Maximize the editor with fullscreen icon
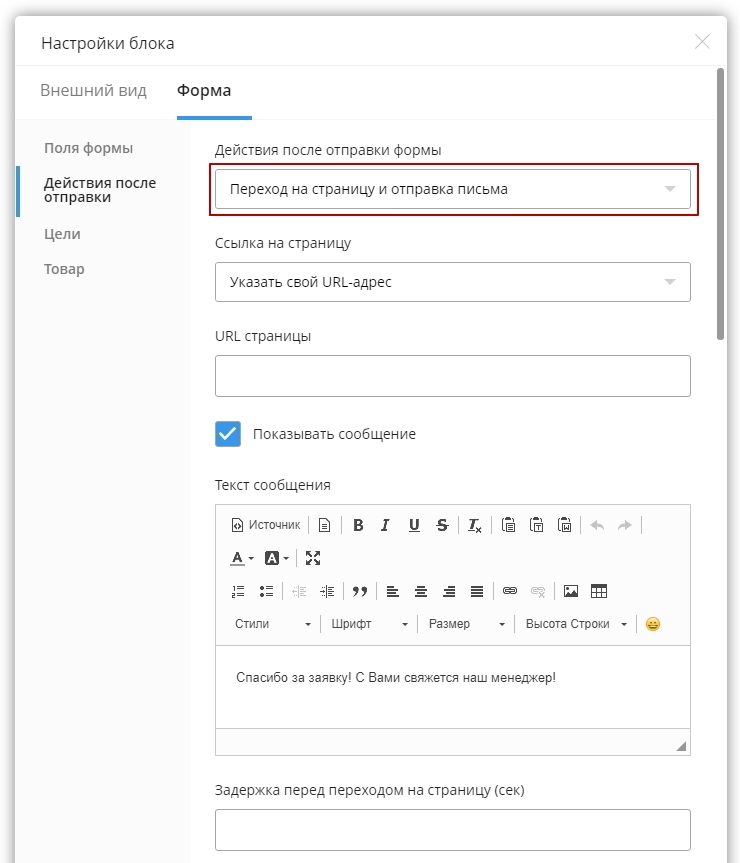The height and width of the screenshot is (863, 740). pyautogui.click(x=313, y=558)
